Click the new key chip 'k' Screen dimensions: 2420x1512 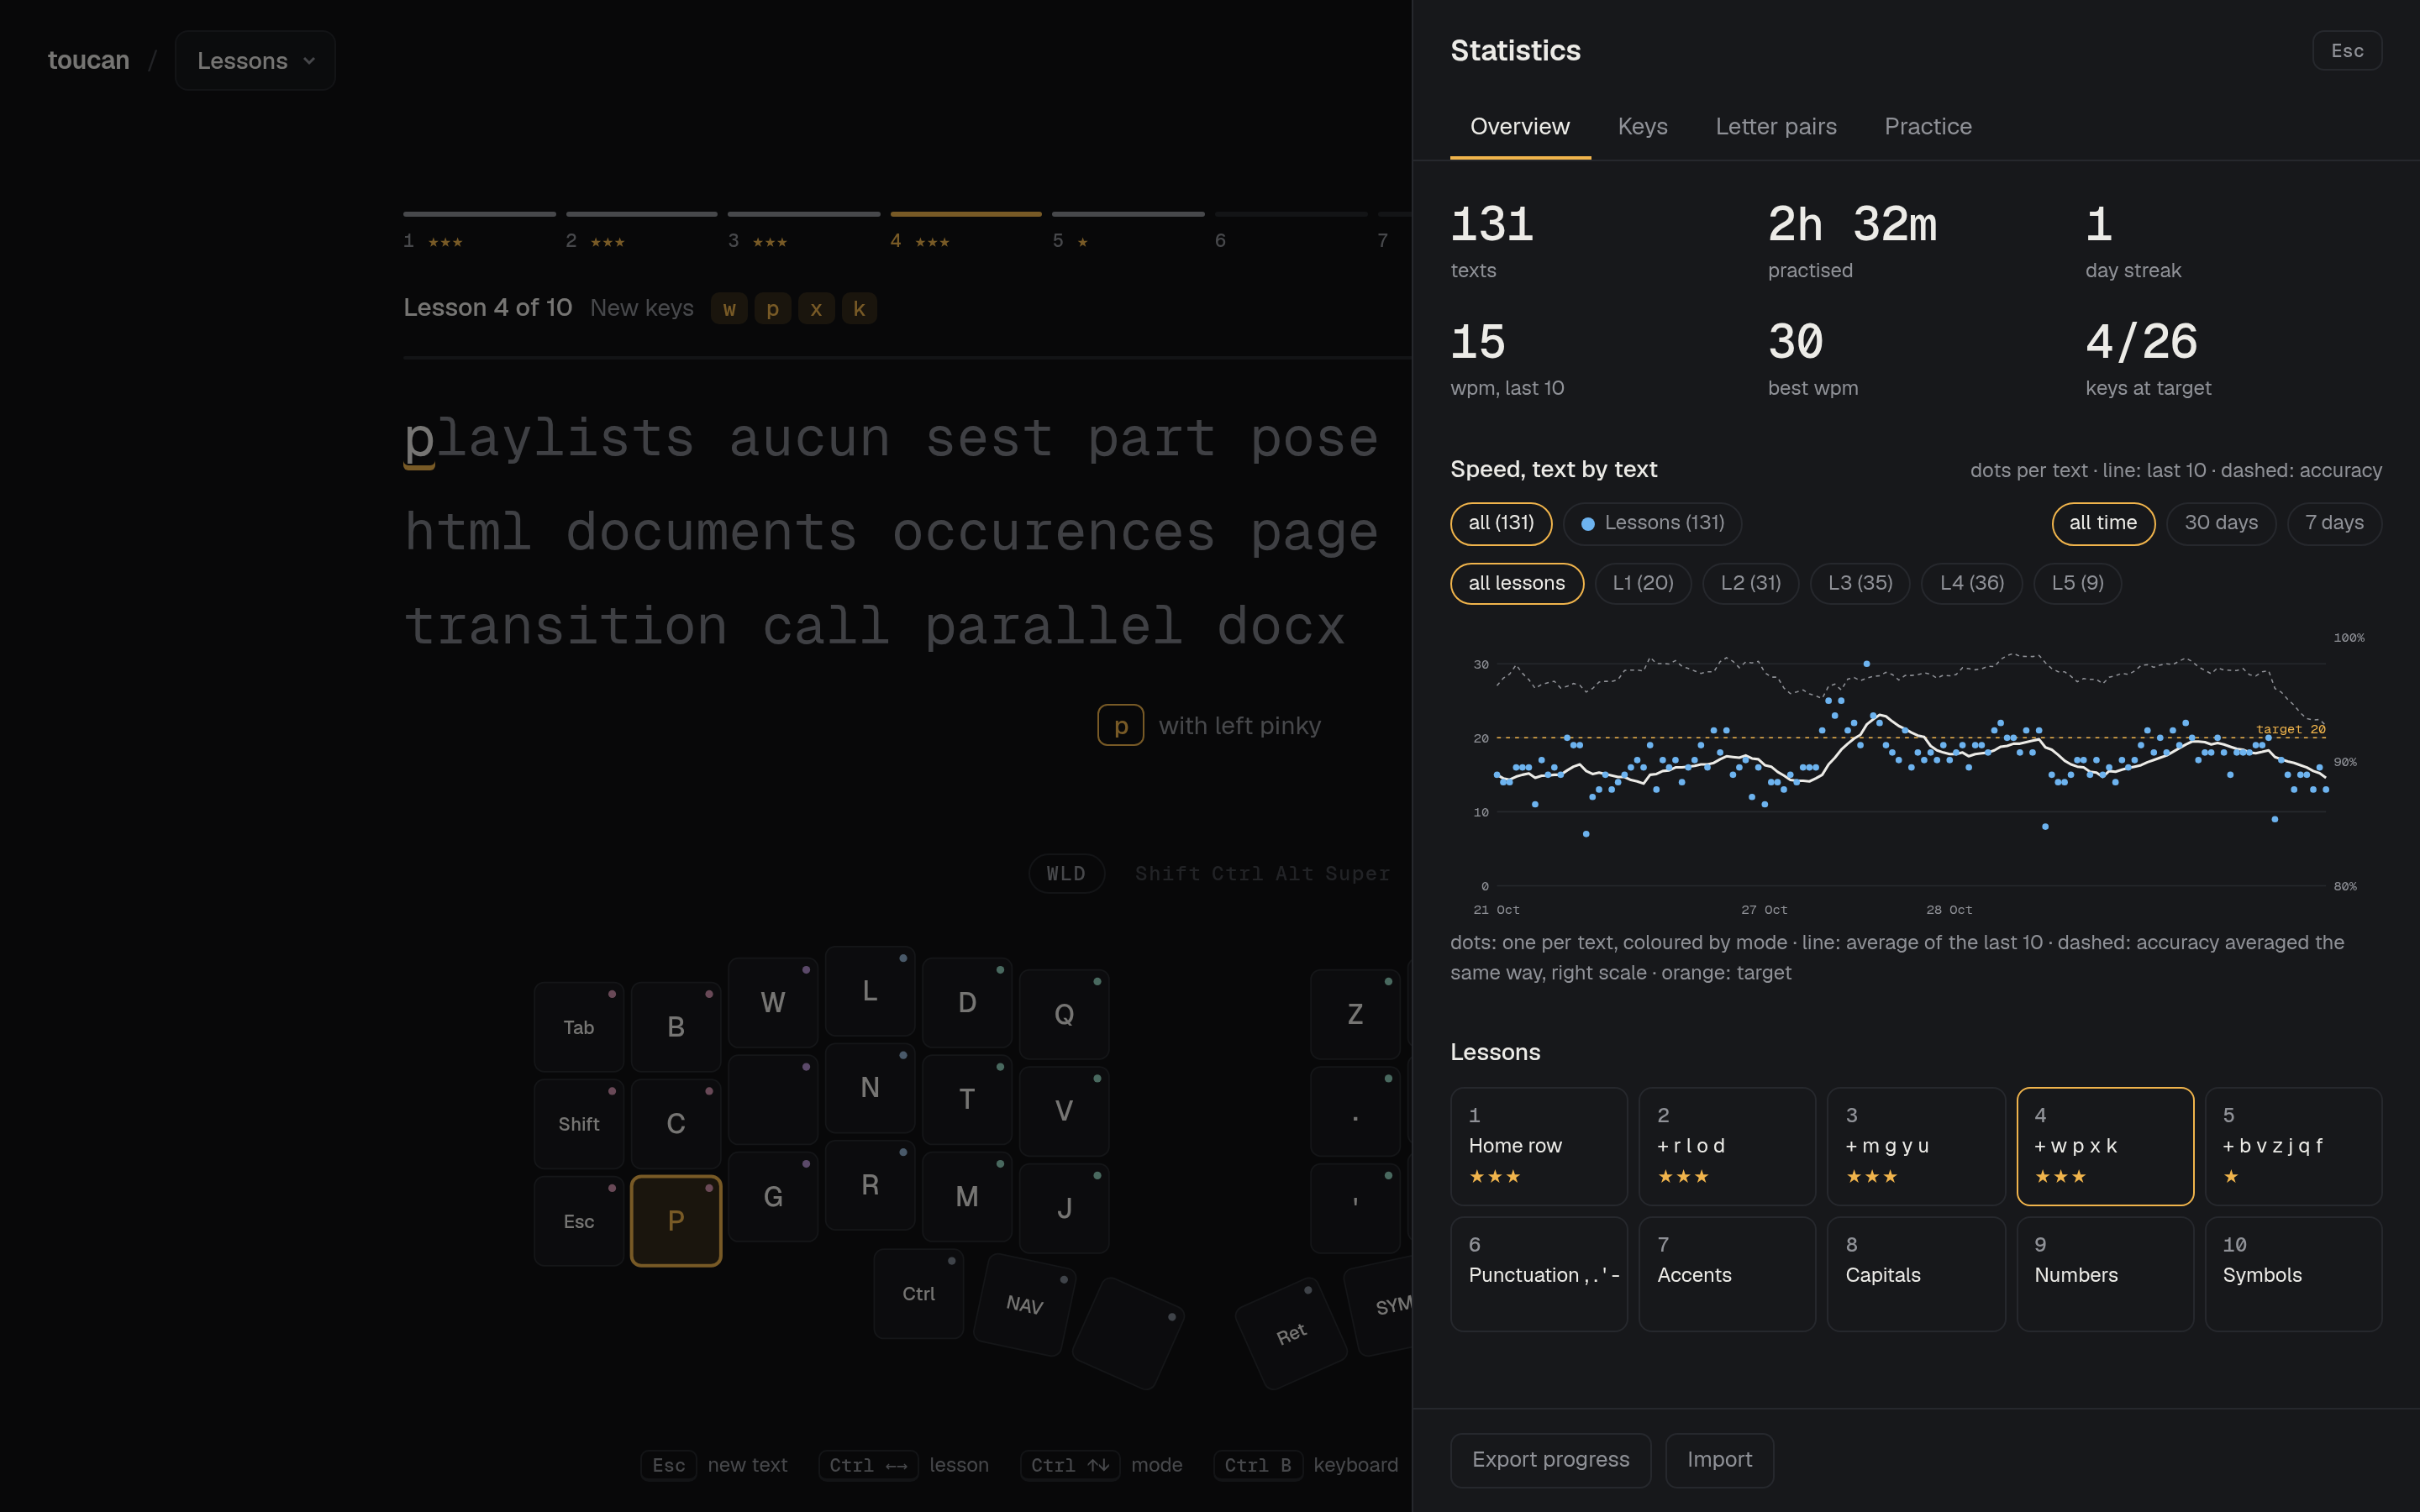(x=859, y=309)
